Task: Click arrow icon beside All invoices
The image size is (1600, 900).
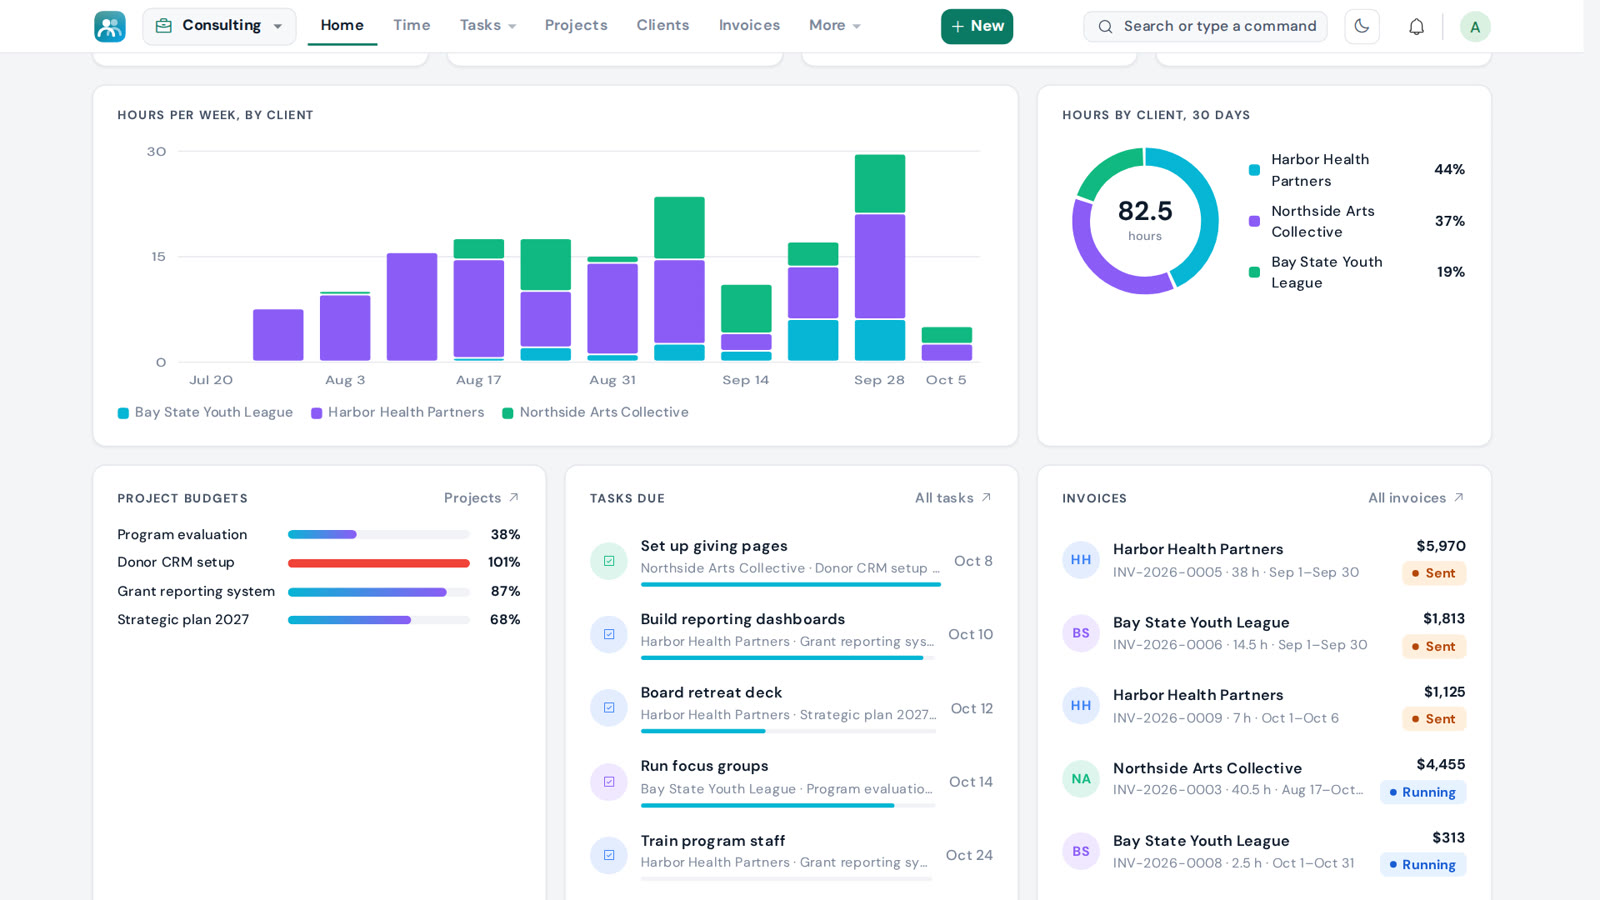Action: tap(1459, 497)
